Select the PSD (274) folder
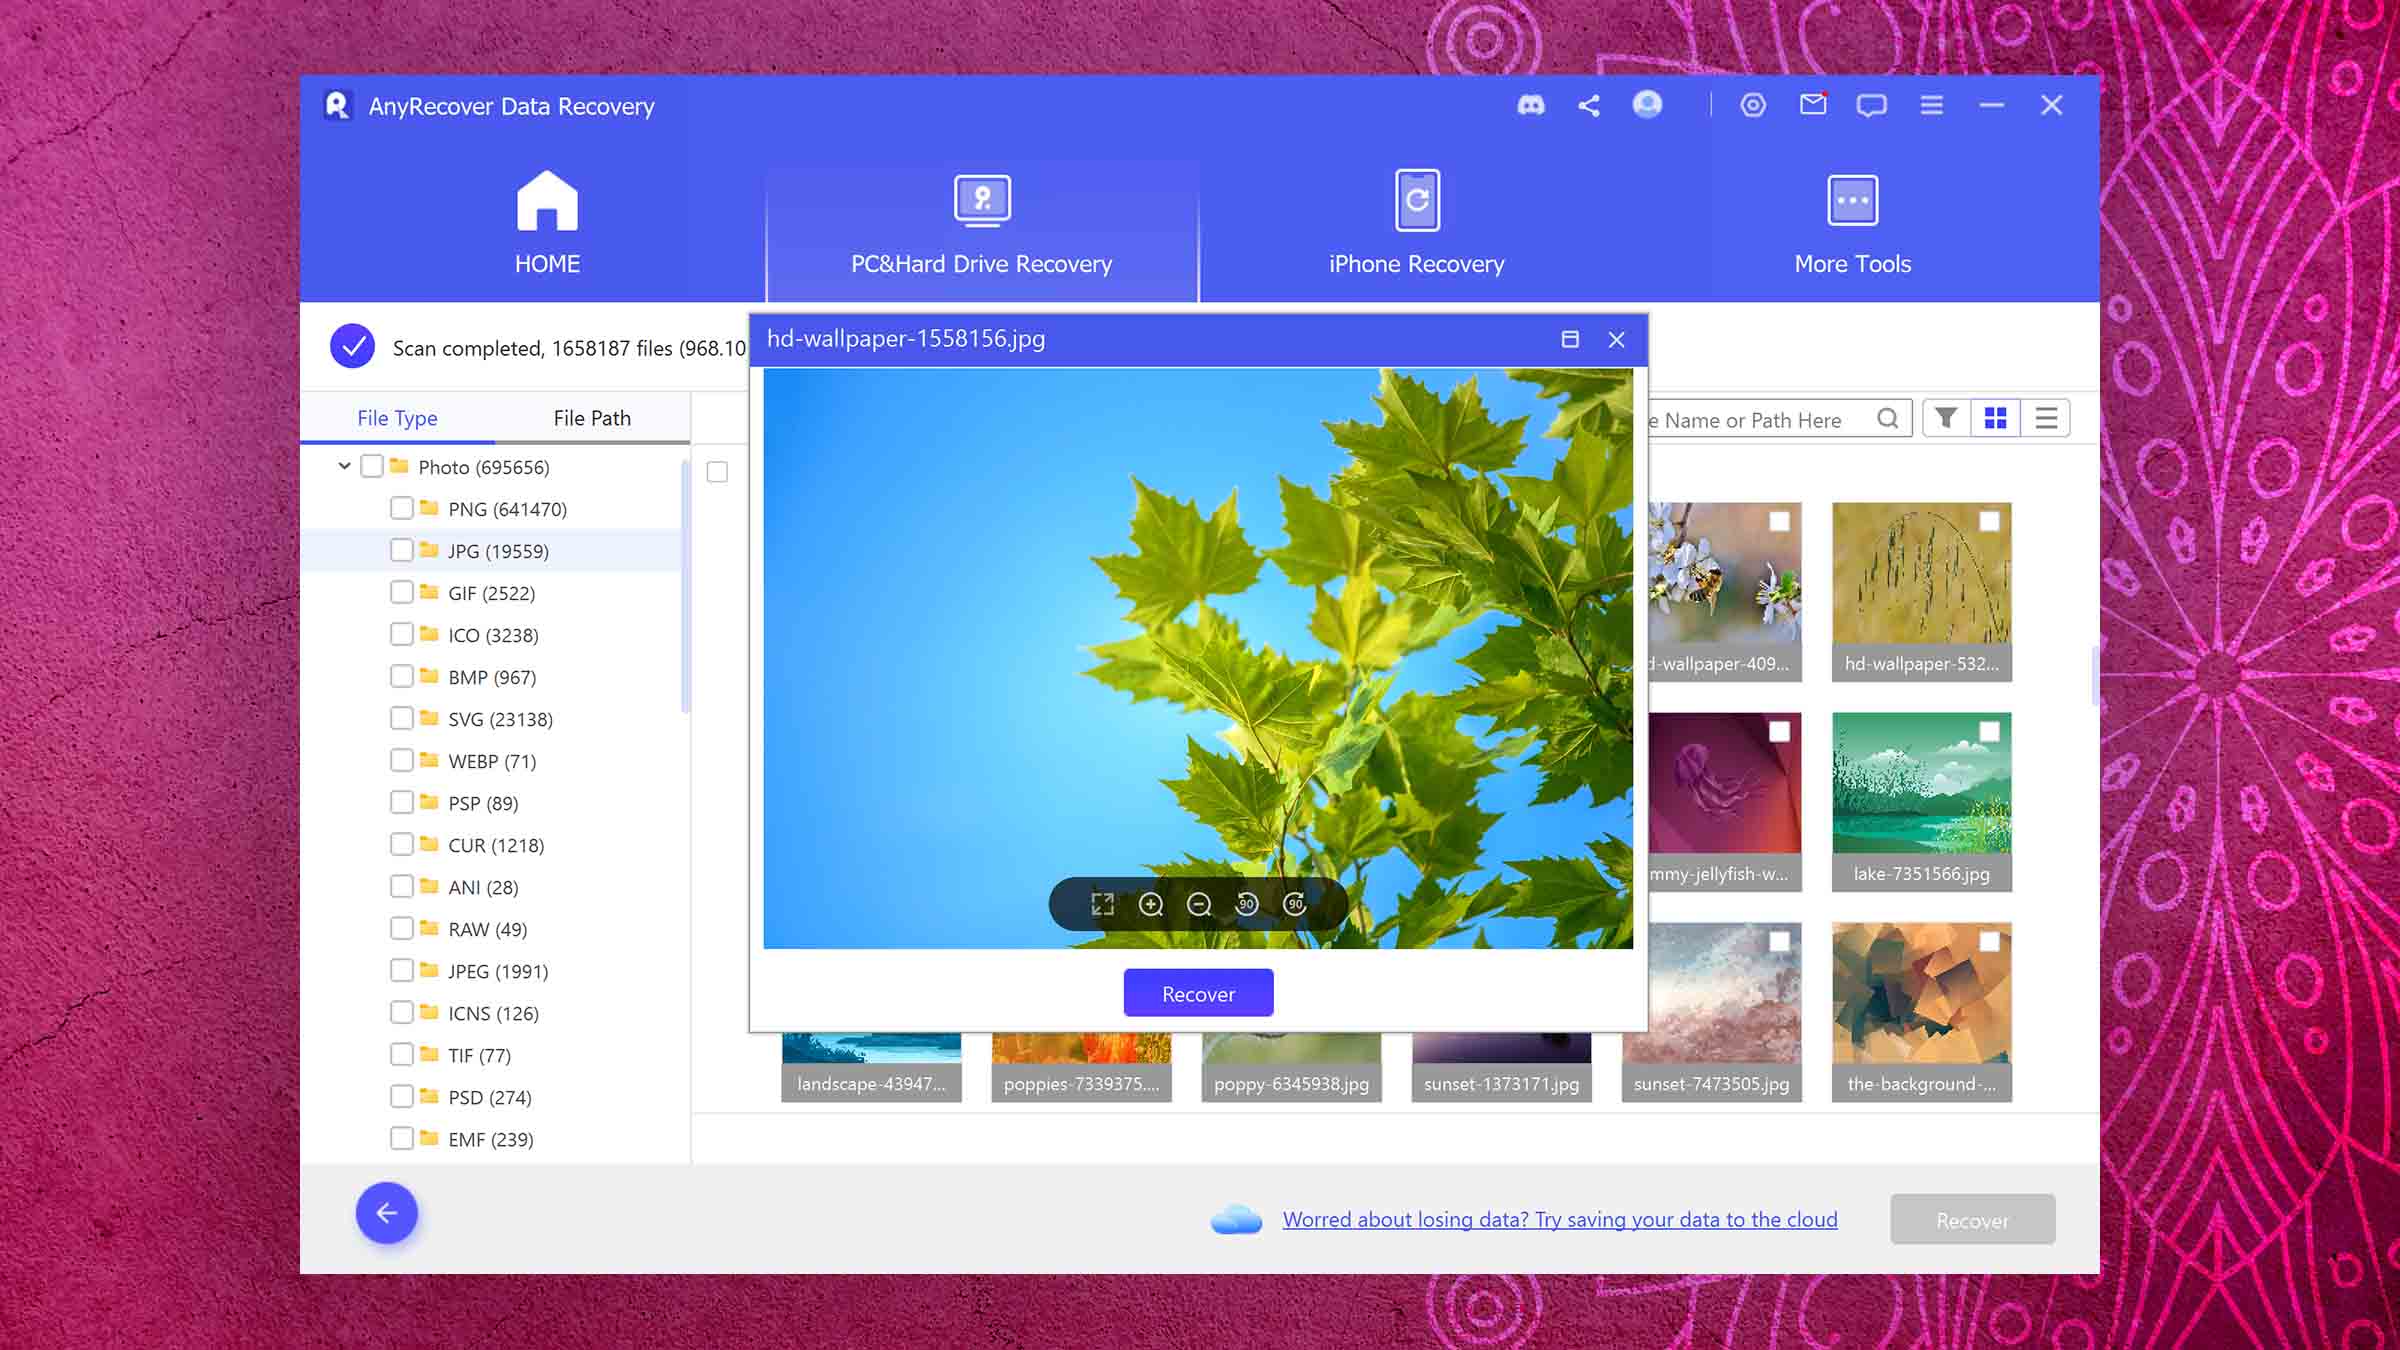Viewport: 2400px width, 1350px height. [x=490, y=1097]
